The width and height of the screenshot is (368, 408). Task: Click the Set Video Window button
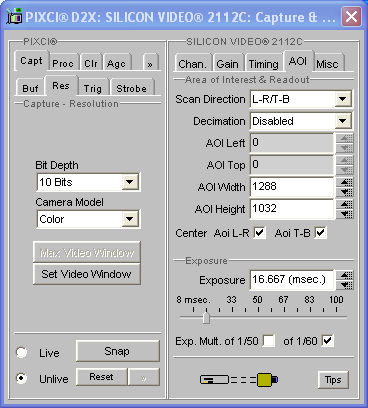(87, 274)
